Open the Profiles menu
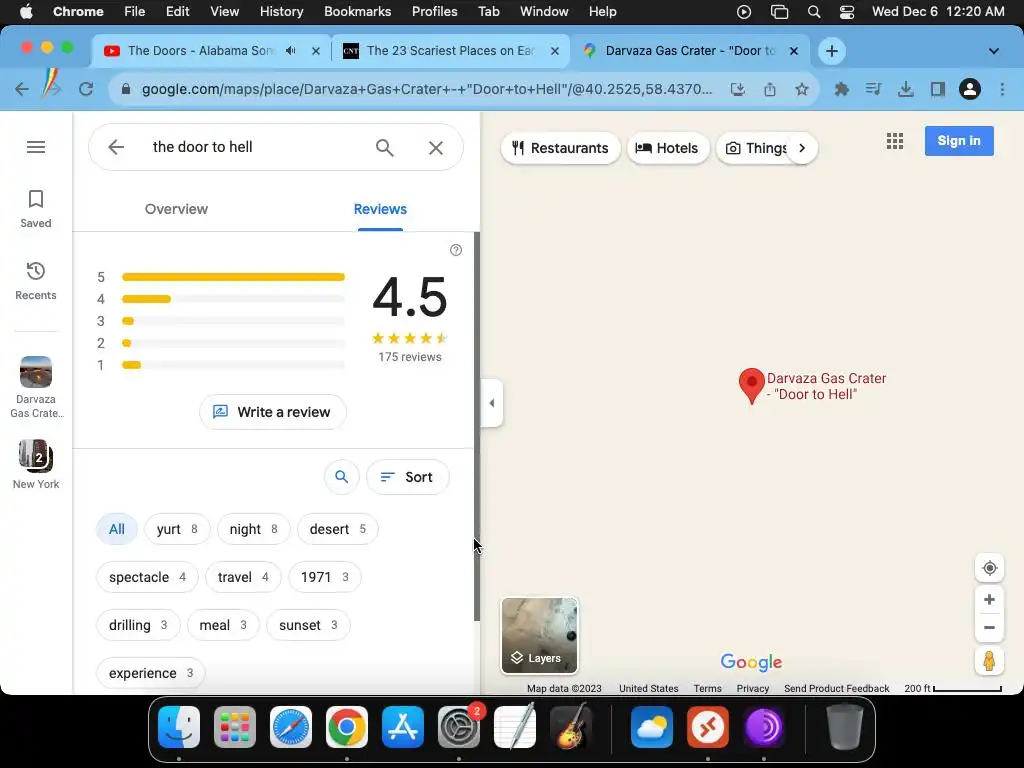This screenshot has width=1024, height=768. point(434,12)
